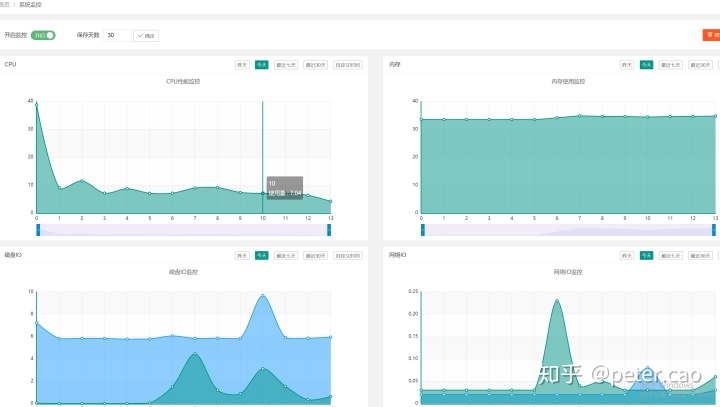
Task: Choose 最近30天 in the 内存 panel
Action: [700, 65]
